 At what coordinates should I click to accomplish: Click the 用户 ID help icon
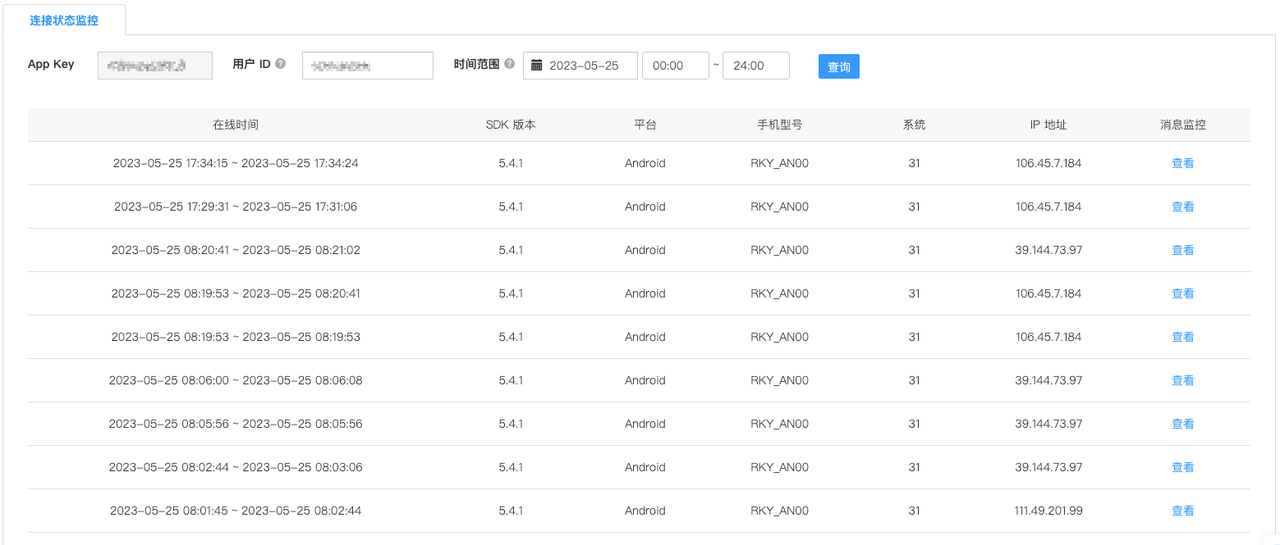280,64
